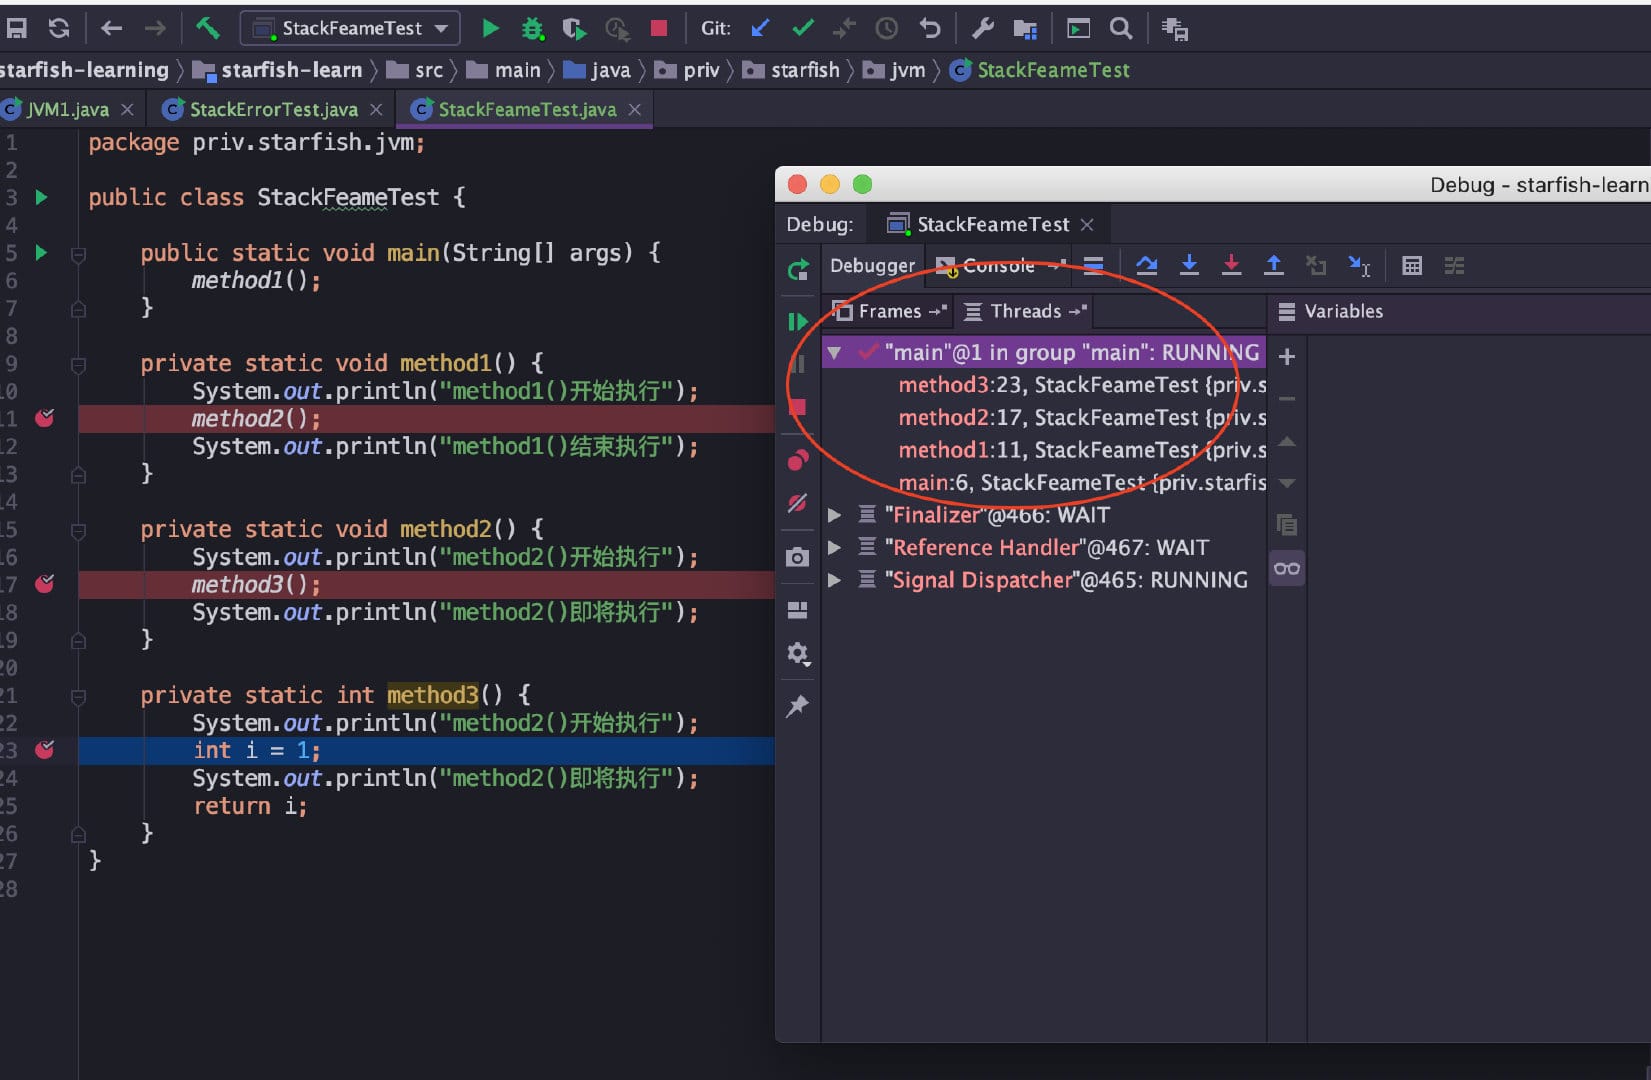The image size is (1651, 1080).
Task: Click the green Run button in top toolbar
Action: [x=490, y=29]
